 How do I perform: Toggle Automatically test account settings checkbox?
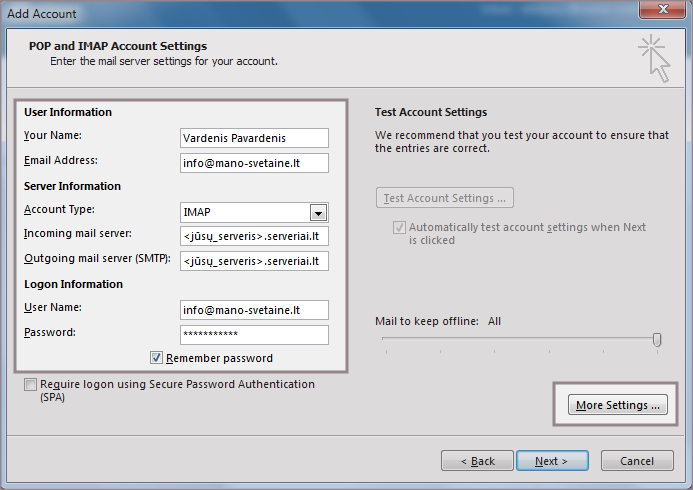tap(400, 228)
